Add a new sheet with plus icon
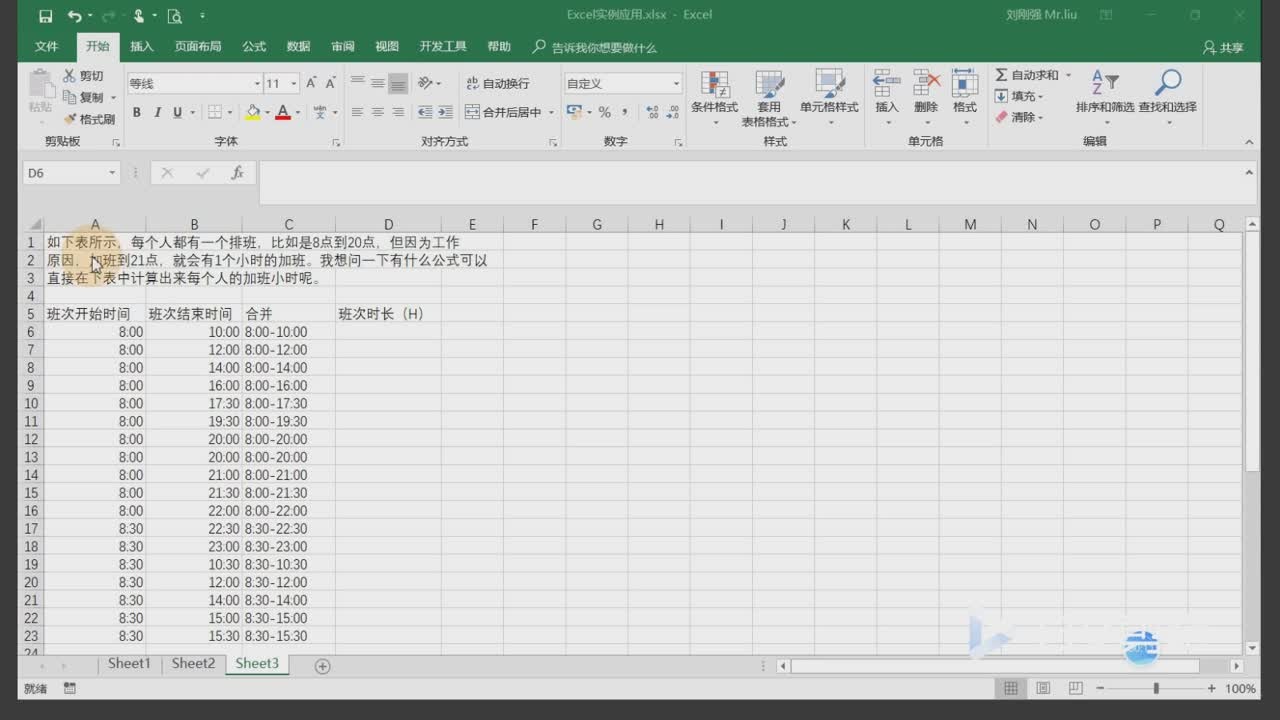1280x720 pixels. point(322,666)
